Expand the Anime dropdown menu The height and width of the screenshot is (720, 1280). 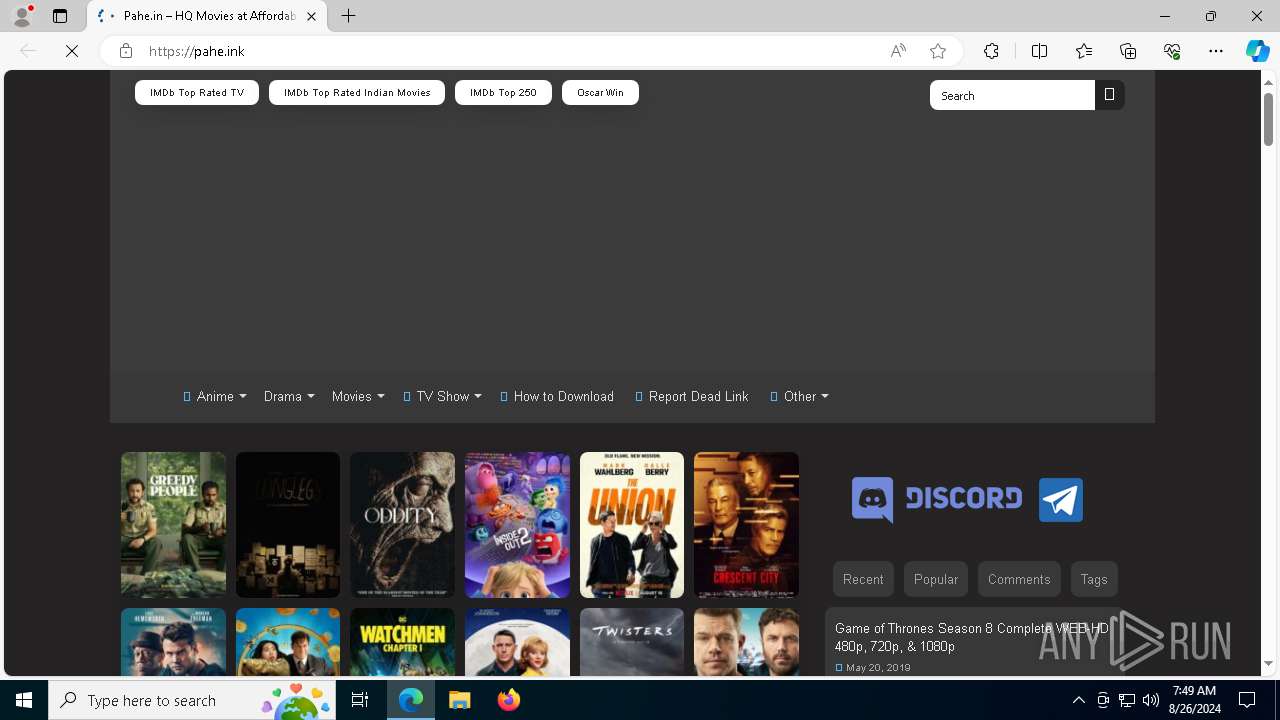(x=215, y=397)
